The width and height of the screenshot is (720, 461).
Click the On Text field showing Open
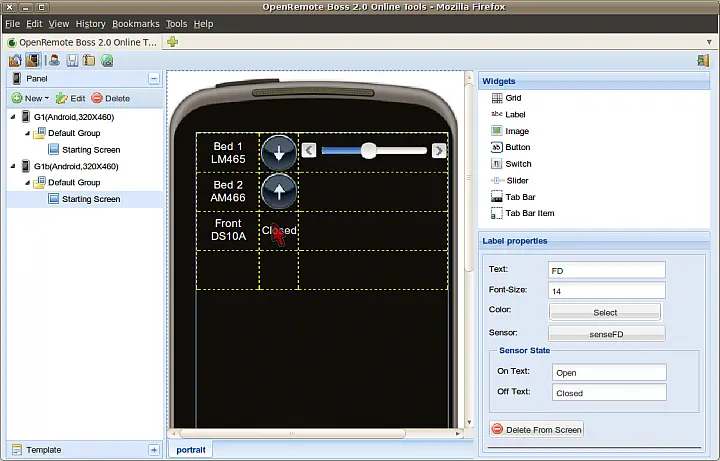[x=609, y=372]
